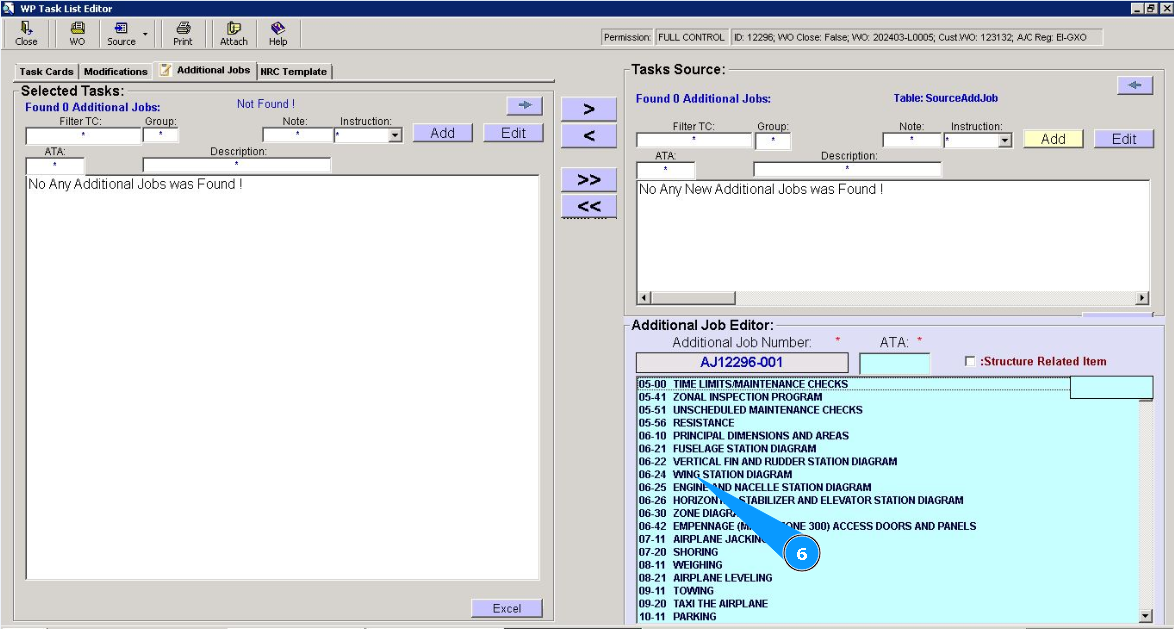
Task: Click the single move-left < button
Action: pyautogui.click(x=588, y=136)
